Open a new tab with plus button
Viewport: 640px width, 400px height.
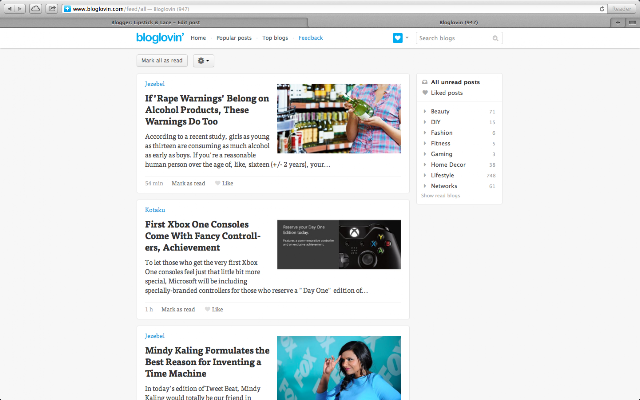(618, 22)
